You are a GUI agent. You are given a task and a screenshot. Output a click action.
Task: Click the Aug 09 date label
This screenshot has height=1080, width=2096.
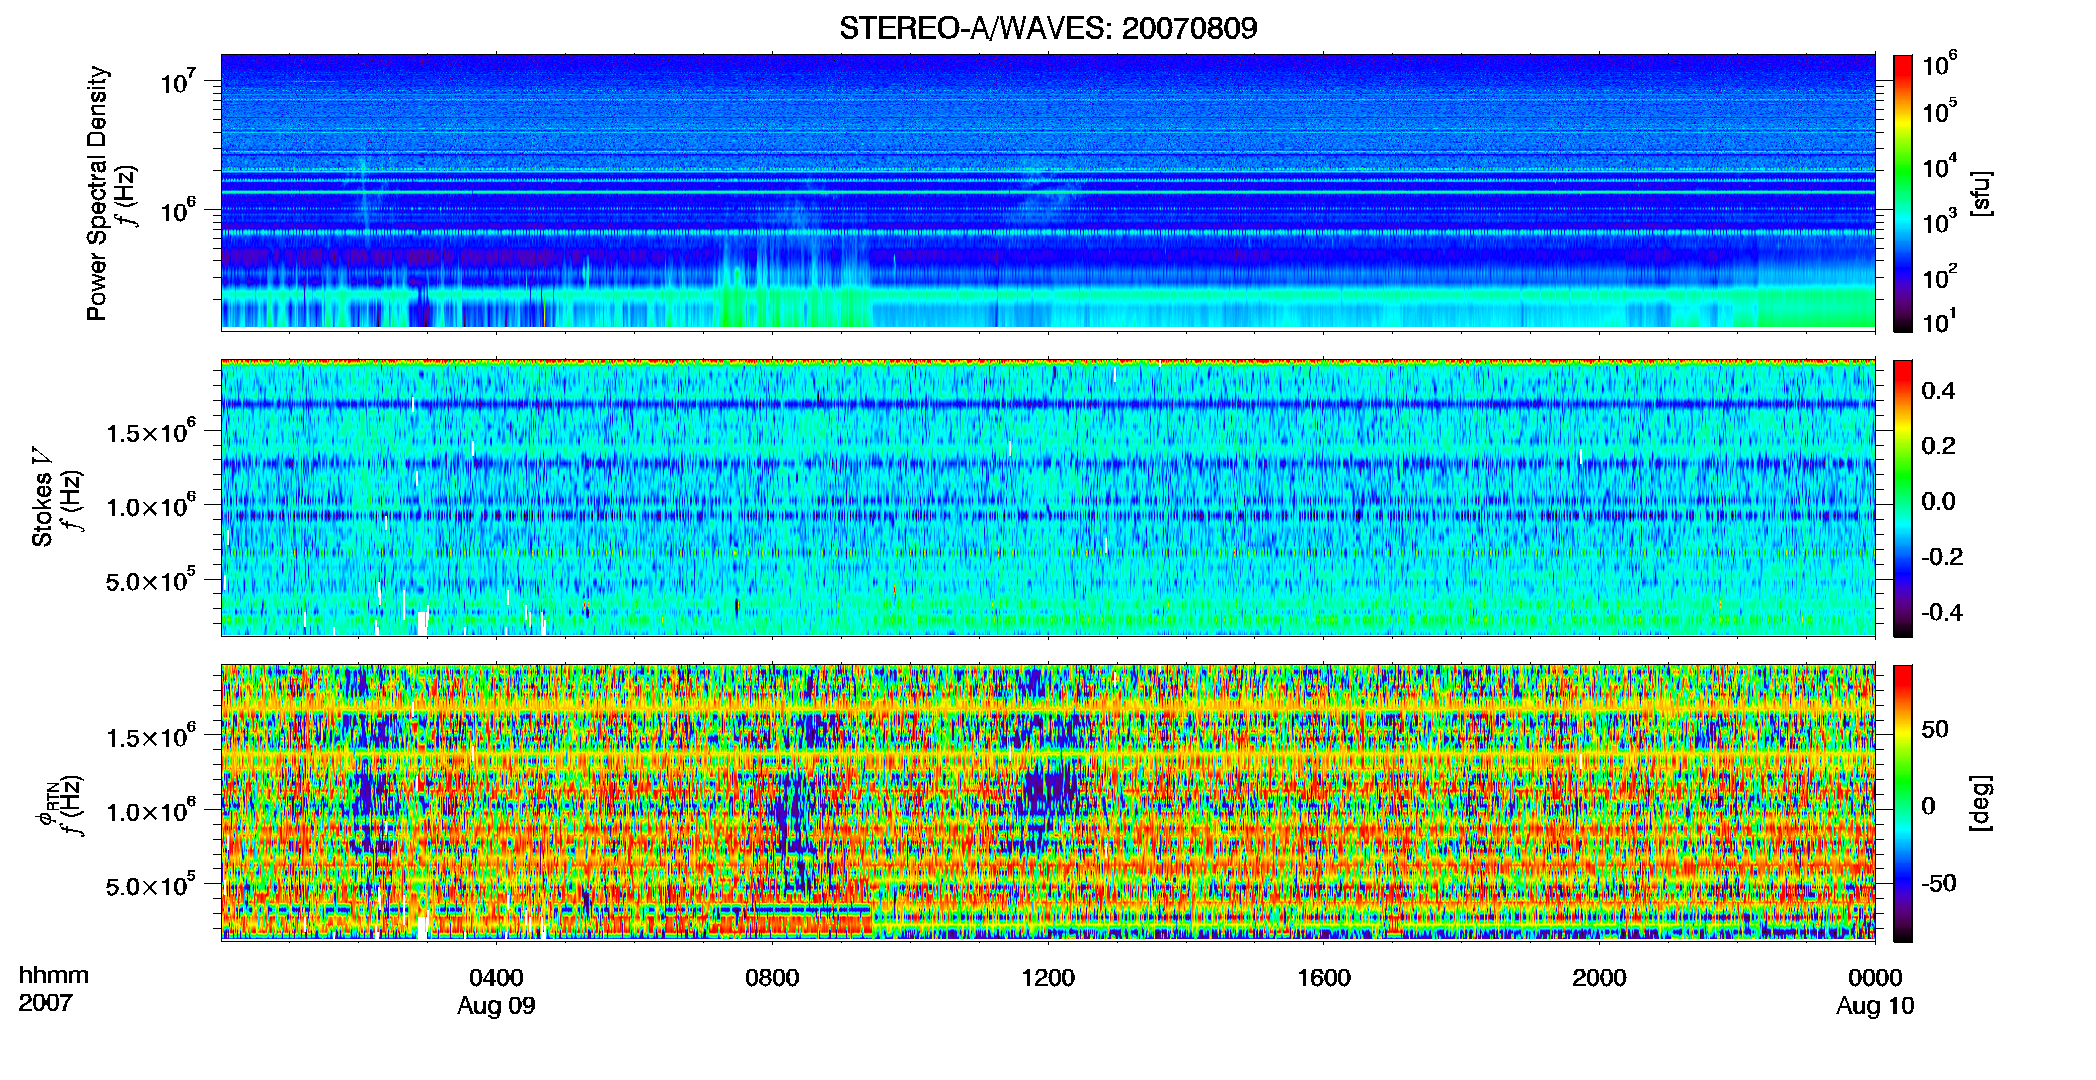pyautogui.click(x=496, y=1006)
